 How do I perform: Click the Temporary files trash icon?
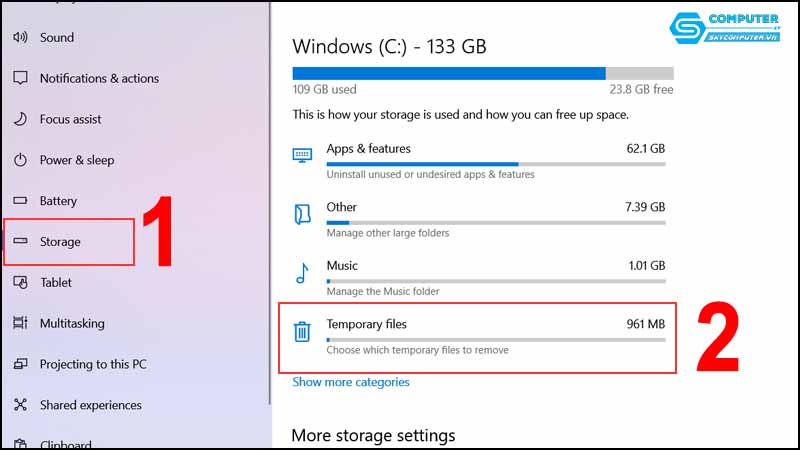tap(302, 331)
